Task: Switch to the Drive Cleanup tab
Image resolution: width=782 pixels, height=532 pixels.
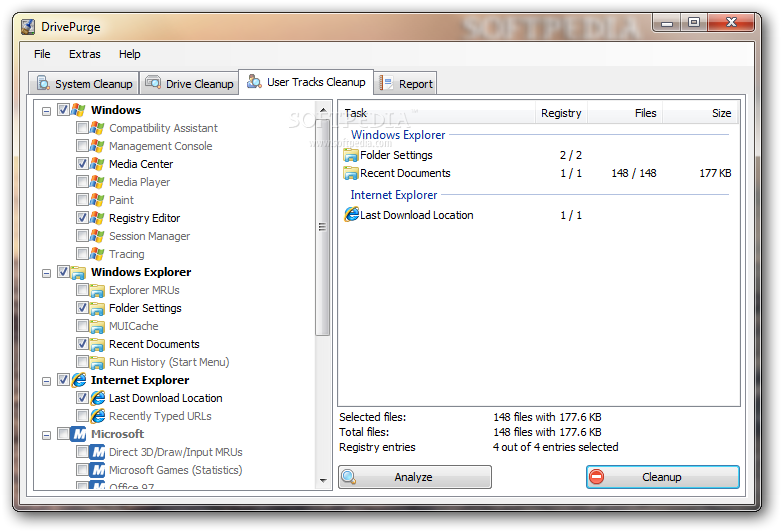Action: (x=190, y=83)
